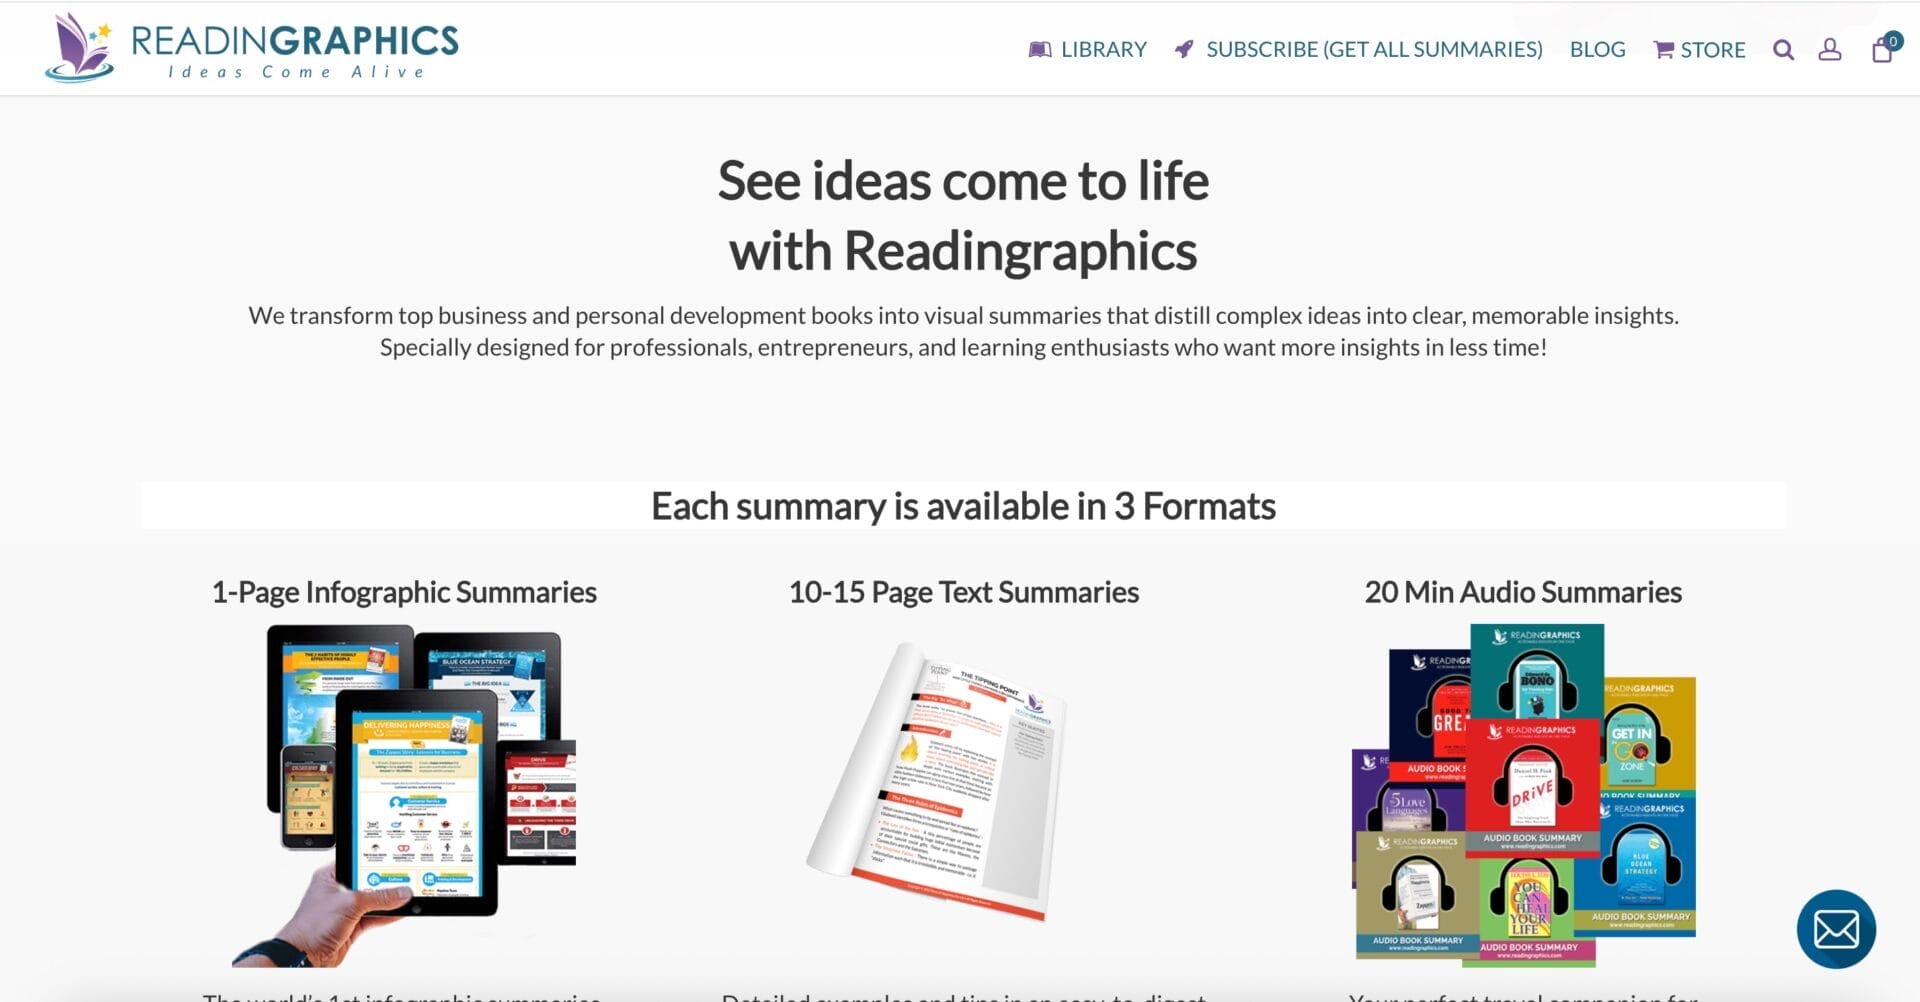Click the 'You Can Heal Your Life' audio cover
This screenshot has width=1920, height=1002.
point(1527,910)
